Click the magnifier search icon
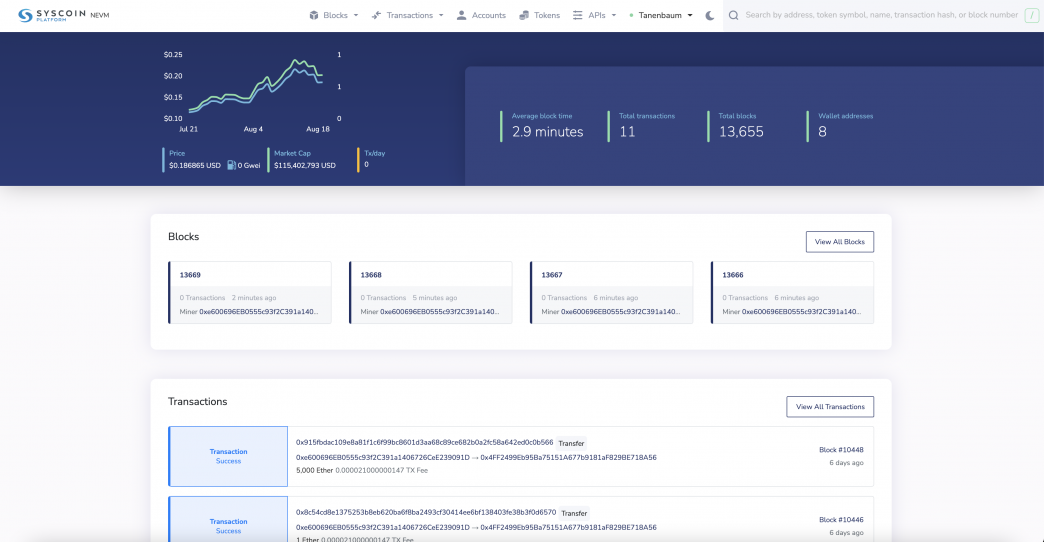This screenshot has width=1044, height=542. [x=734, y=16]
